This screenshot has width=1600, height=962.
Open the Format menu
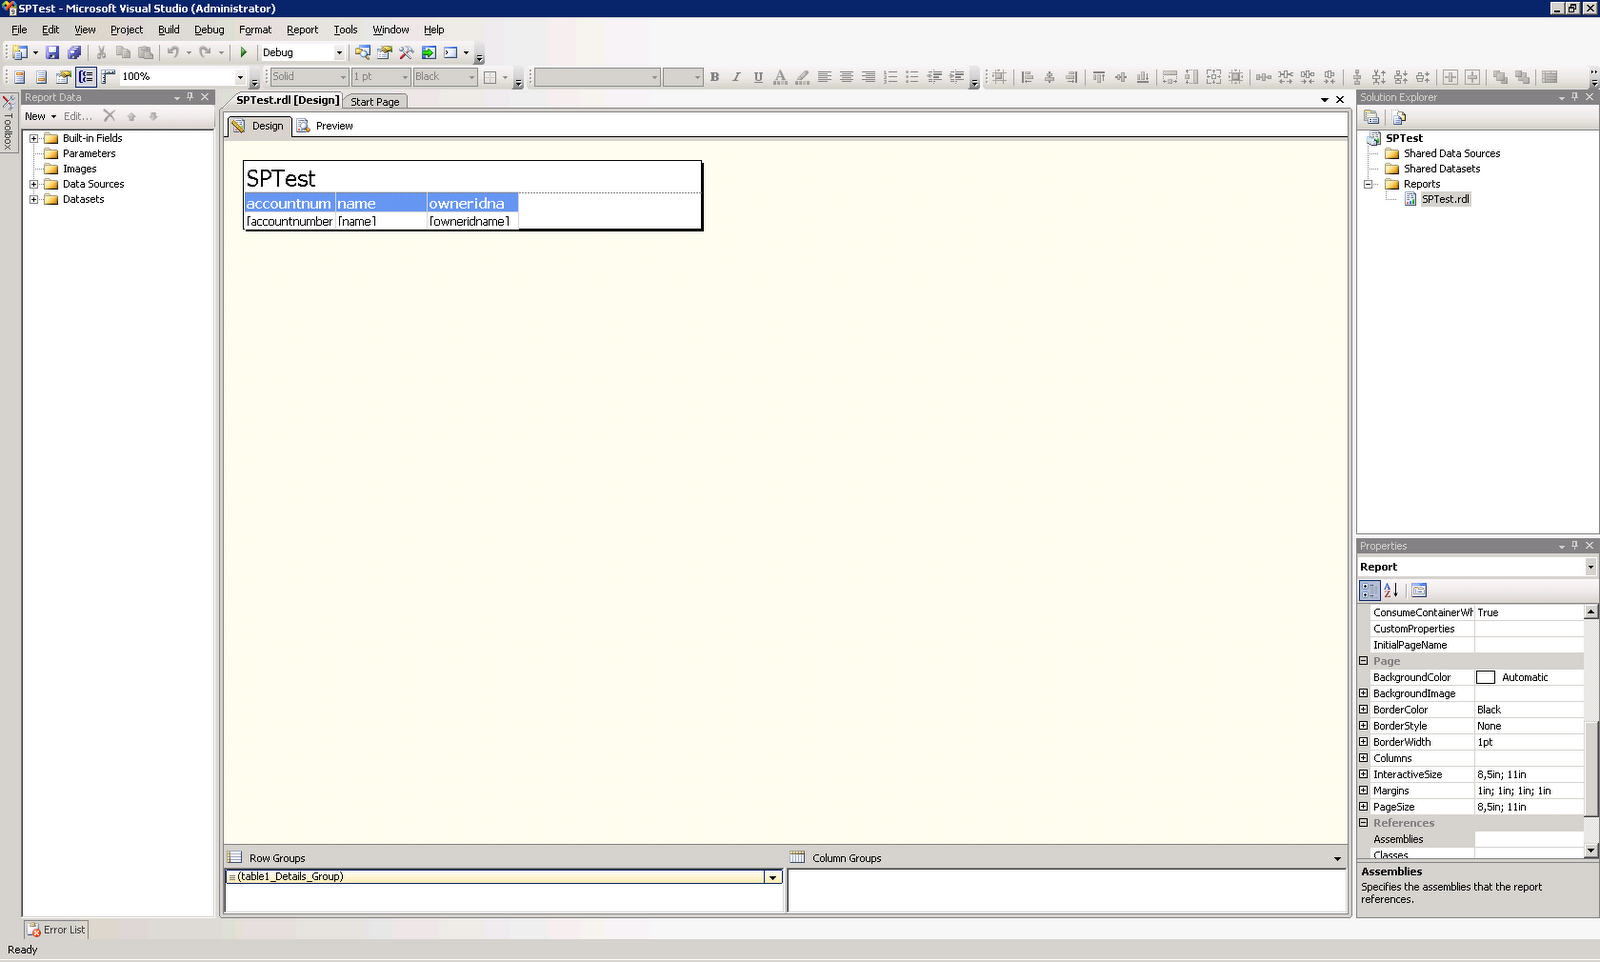[x=255, y=30]
